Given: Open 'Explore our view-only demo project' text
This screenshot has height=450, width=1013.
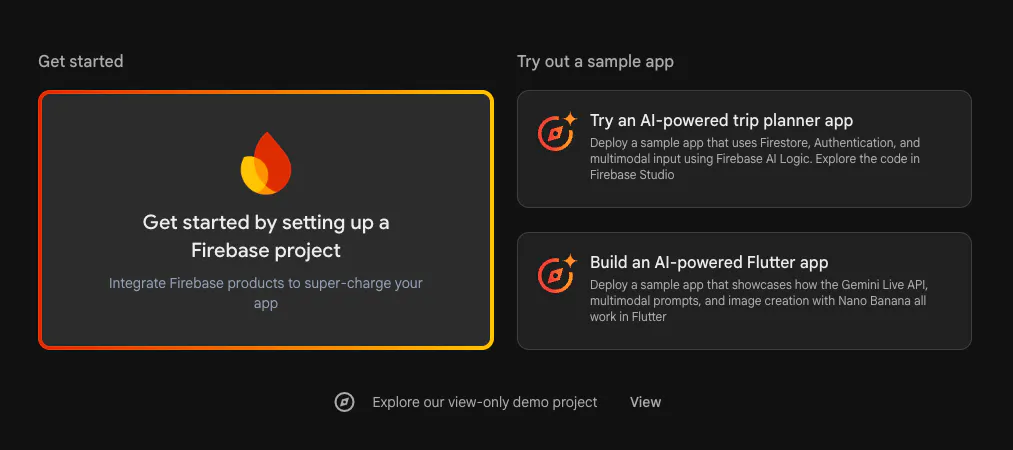Looking at the screenshot, I should (x=484, y=402).
